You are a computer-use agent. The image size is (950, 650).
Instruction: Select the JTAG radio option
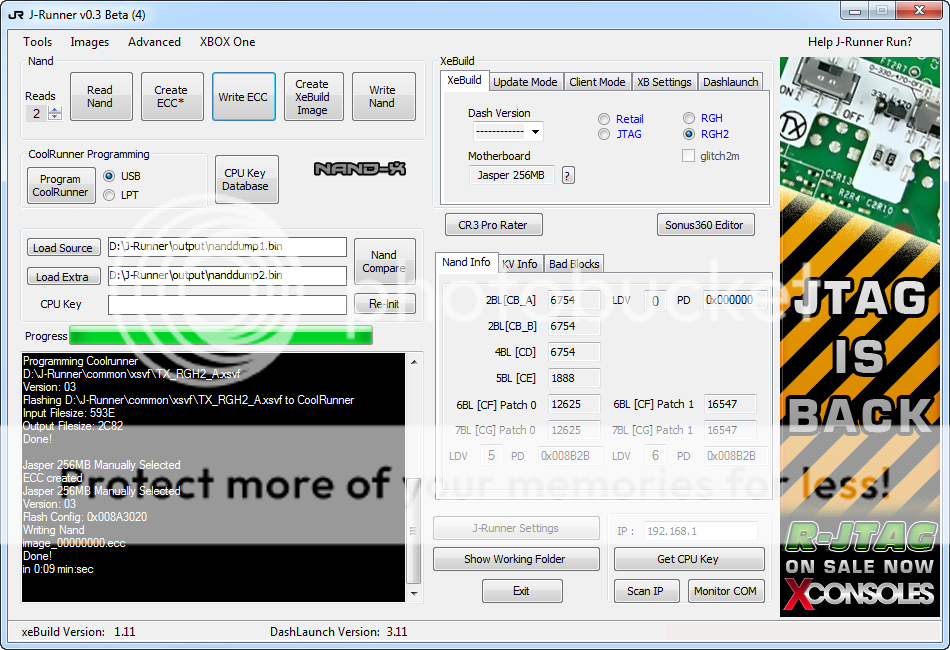(604, 134)
